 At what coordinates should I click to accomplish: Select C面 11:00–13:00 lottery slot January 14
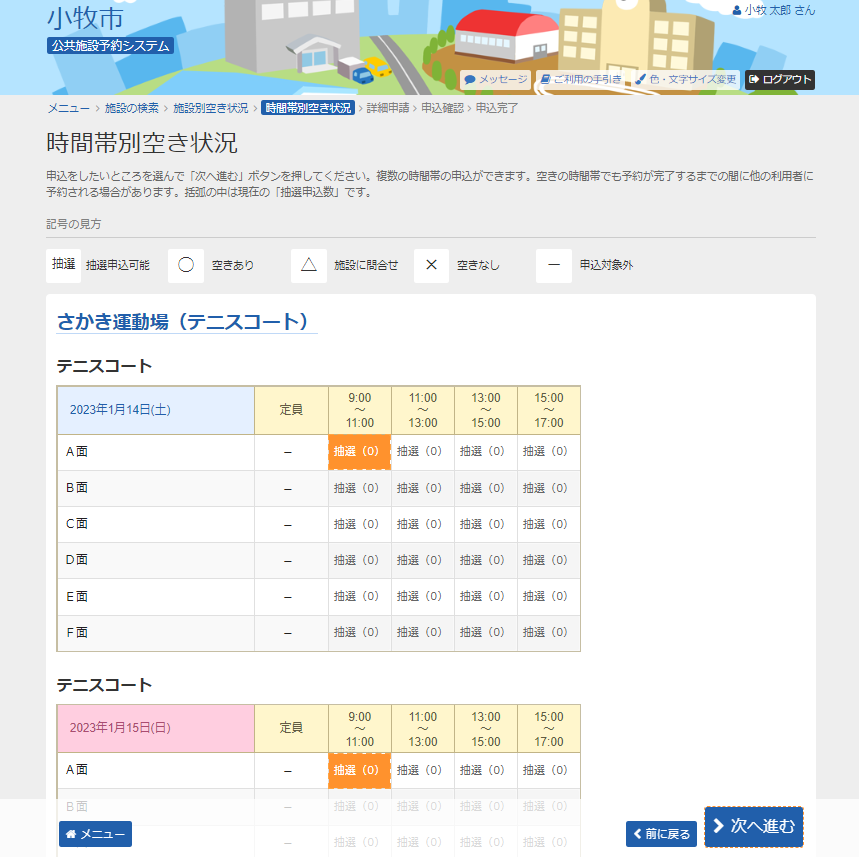pos(422,524)
